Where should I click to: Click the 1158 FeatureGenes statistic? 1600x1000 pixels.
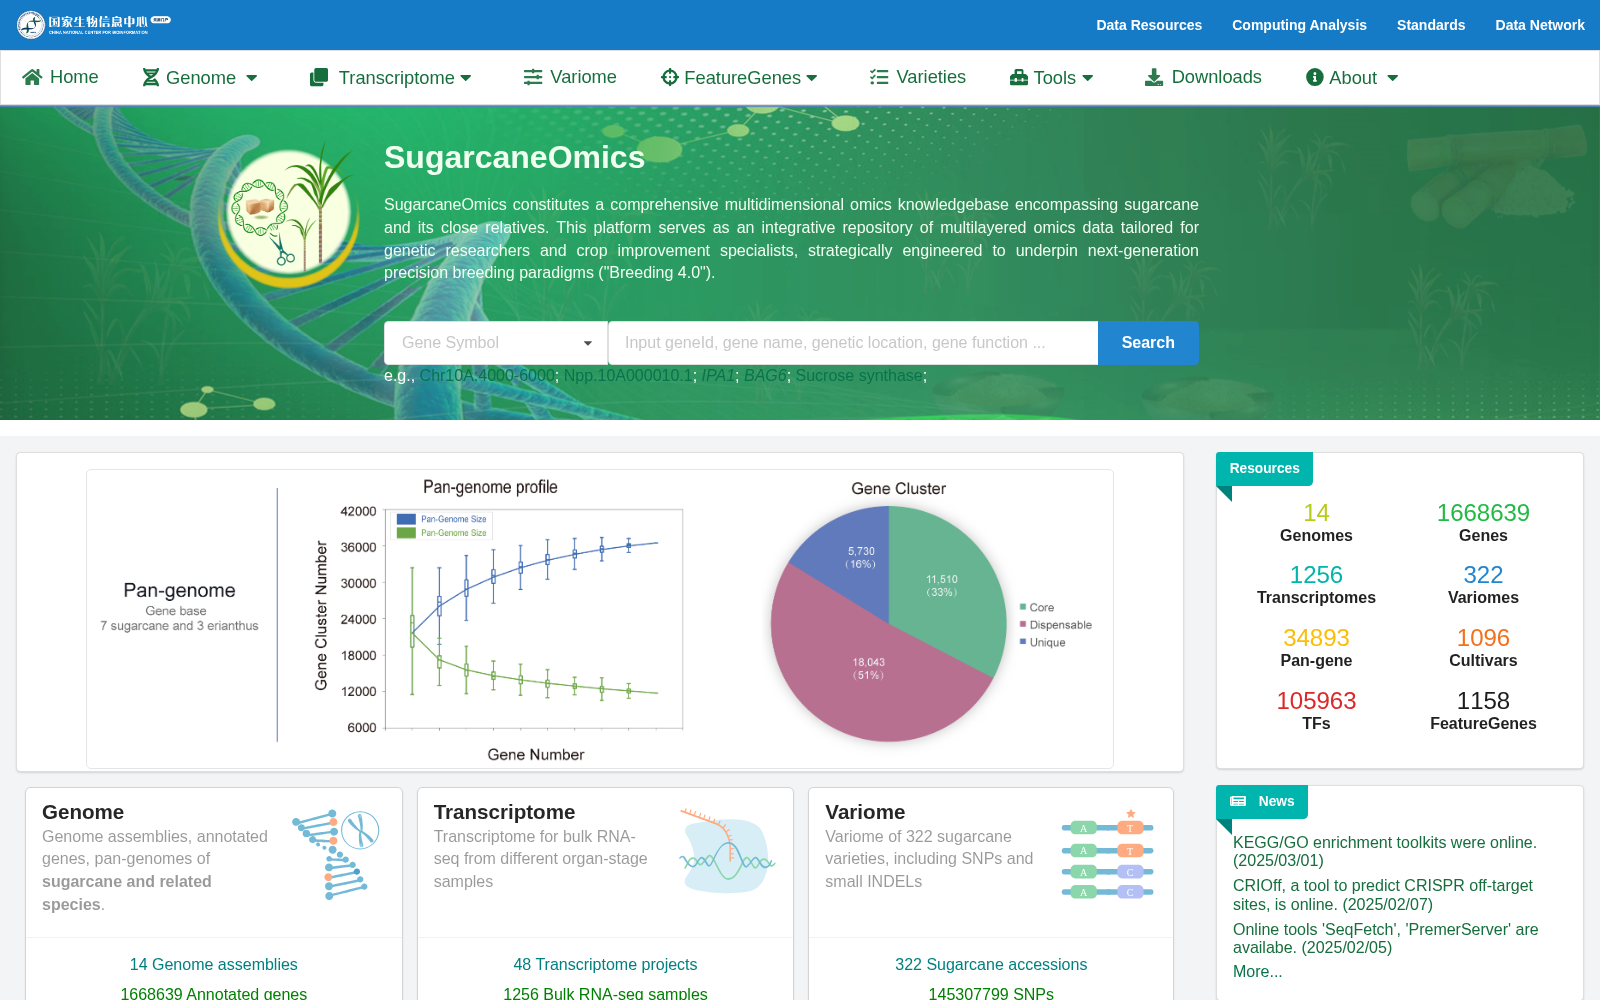tap(1483, 711)
